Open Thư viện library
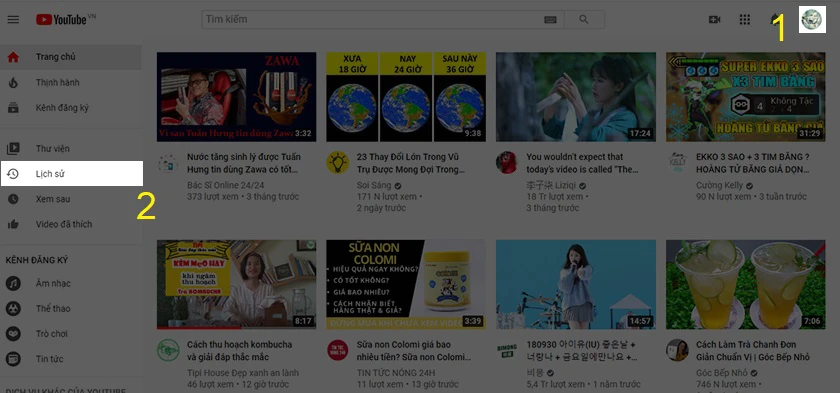 click(x=71, y=148)
